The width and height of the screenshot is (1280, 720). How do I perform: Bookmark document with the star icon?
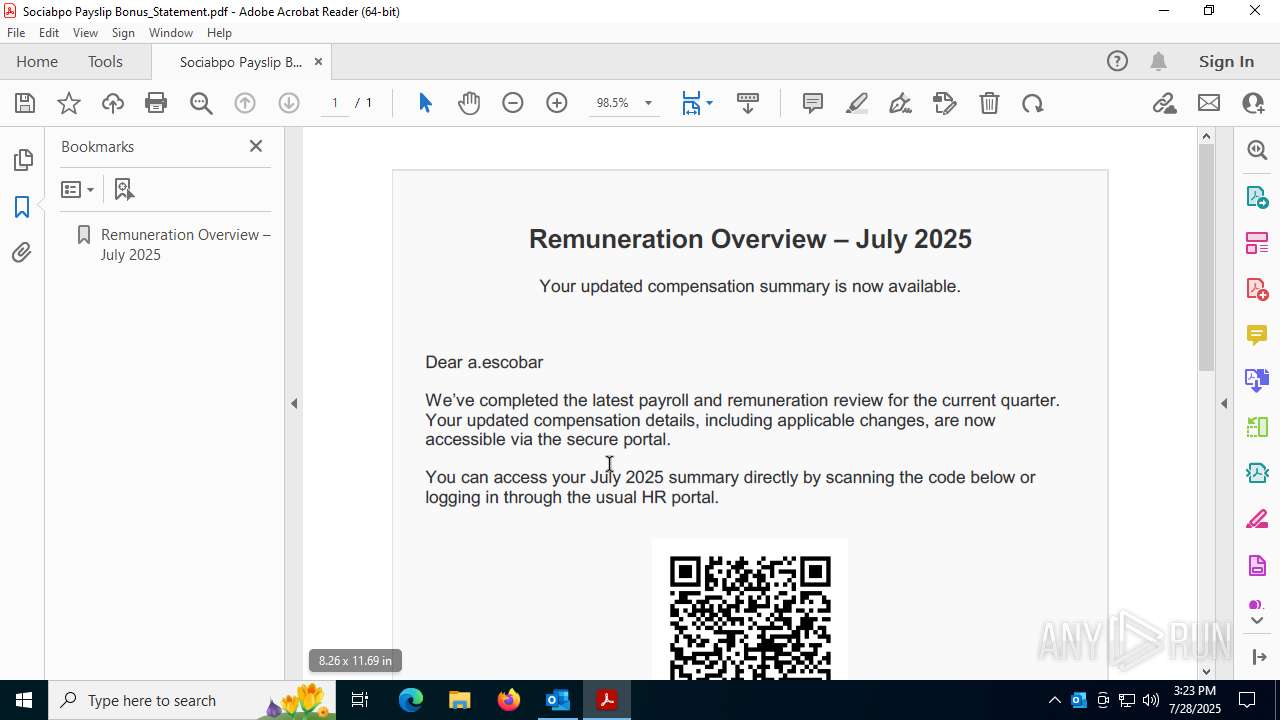click(69, 103)
